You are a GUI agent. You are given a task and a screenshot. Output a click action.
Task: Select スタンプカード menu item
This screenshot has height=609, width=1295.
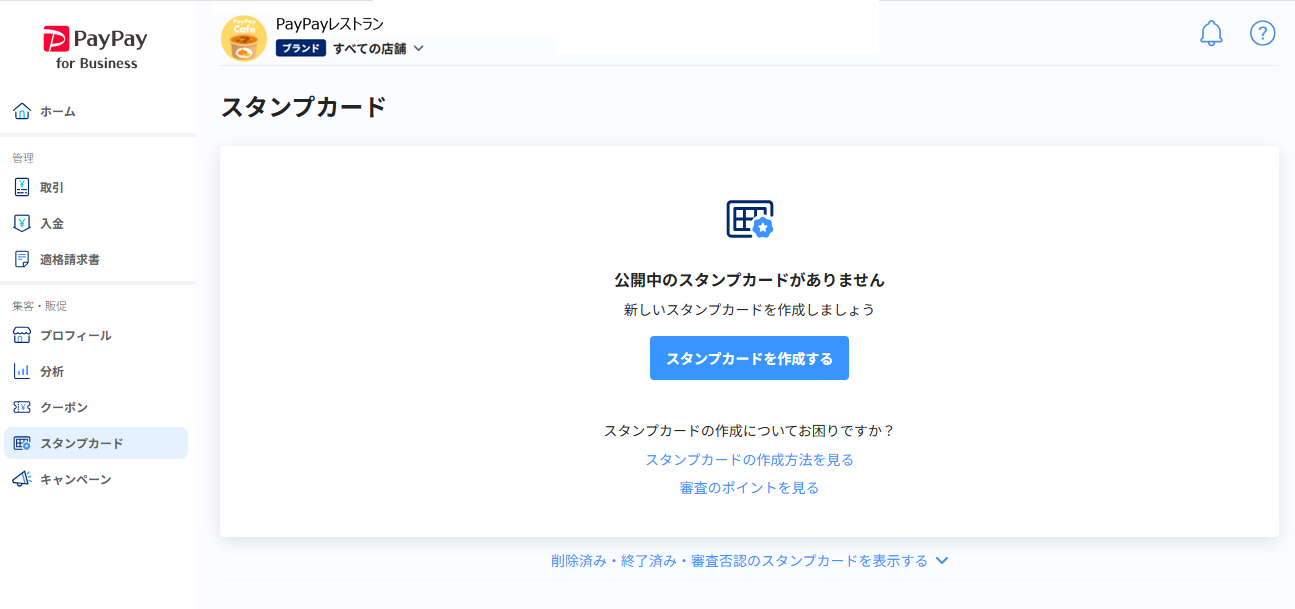click(x=96, y=443)
